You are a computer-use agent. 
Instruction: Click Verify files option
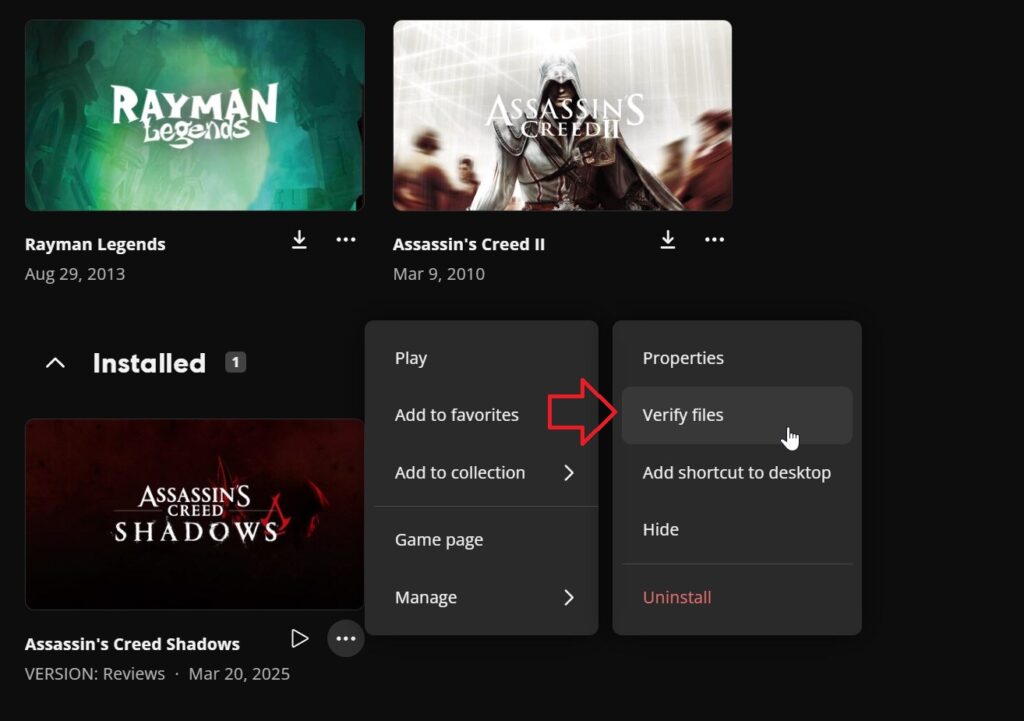683,415
